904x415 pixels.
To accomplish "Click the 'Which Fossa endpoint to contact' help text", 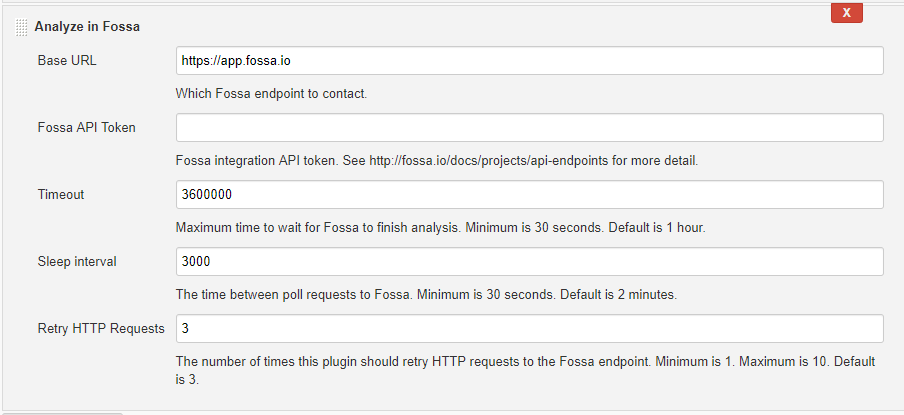I will pyautogui.click(x=271, y=93).
